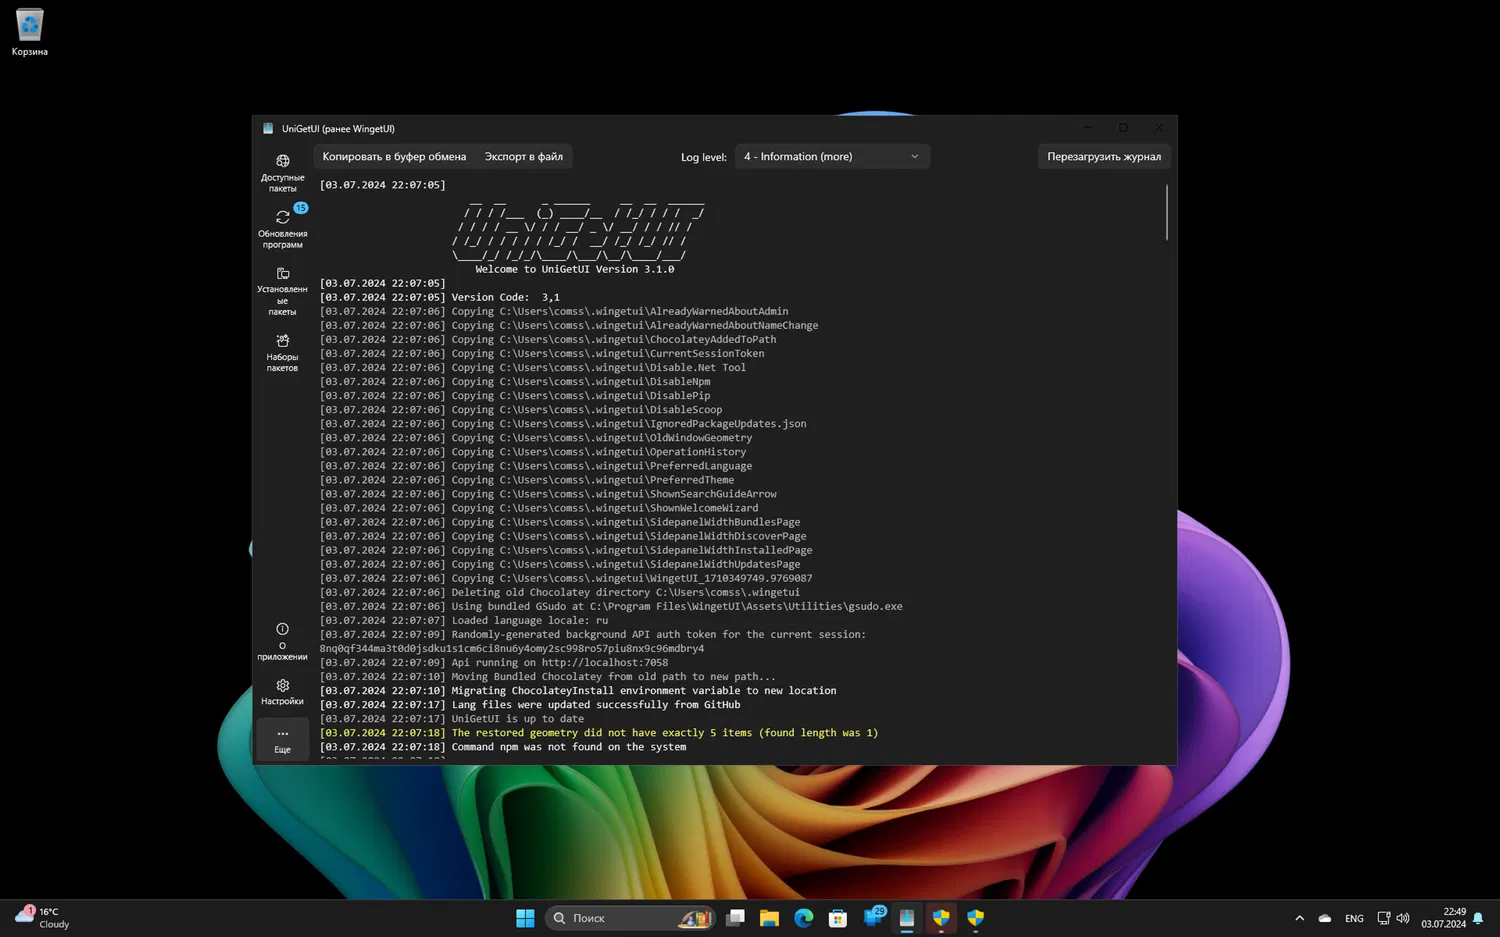Click 'Migrating ChocolateyInstall environment variable' line
The width and height of the screenshot is (1500, 937).
(x=578, y=690)
